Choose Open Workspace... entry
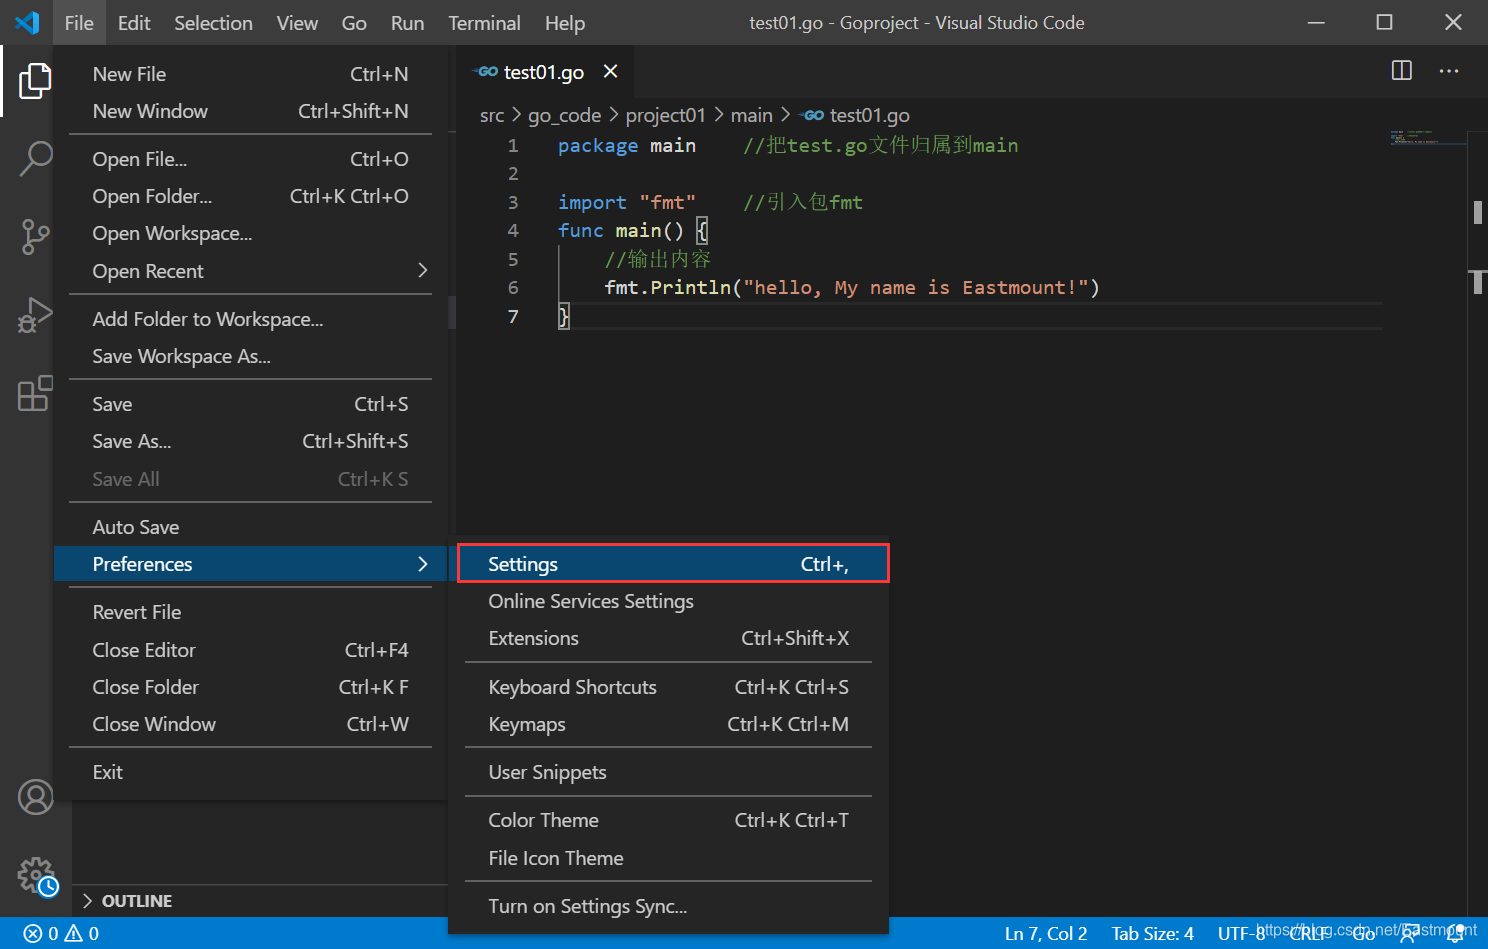The width and height of the screenshot is (1488, 949). [250, 233]
